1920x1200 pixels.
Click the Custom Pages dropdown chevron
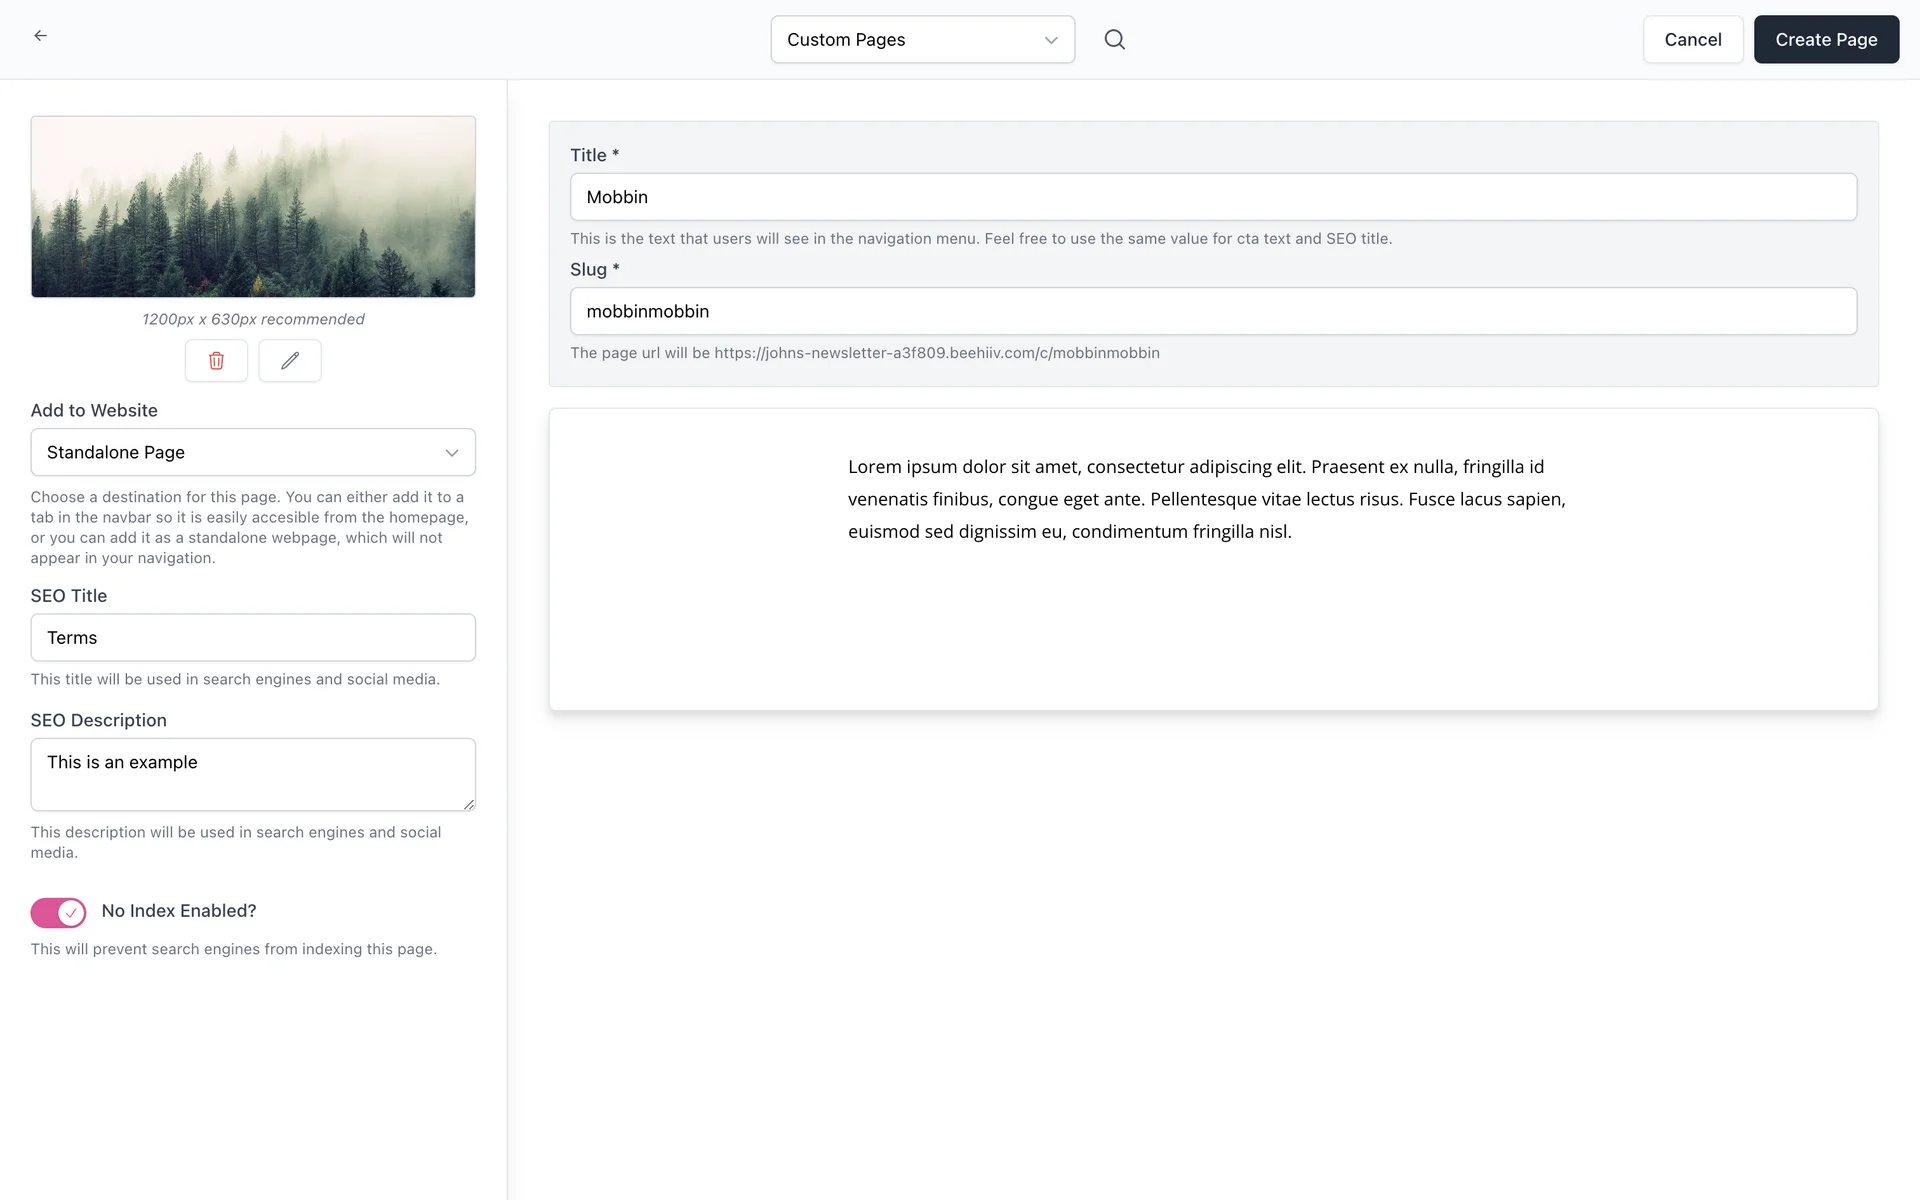1051,40
